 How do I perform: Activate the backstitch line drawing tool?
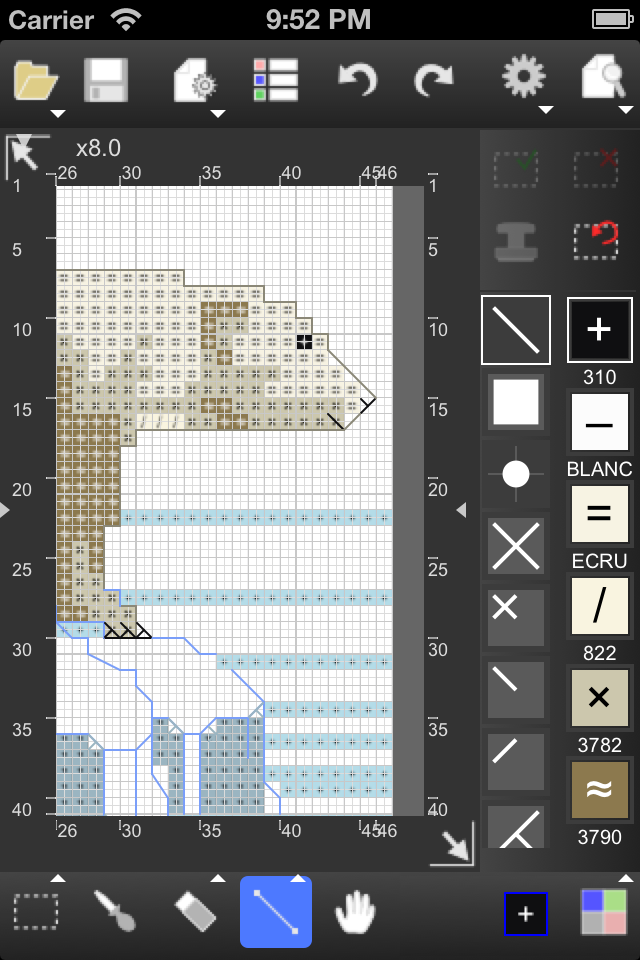point(276,912)
